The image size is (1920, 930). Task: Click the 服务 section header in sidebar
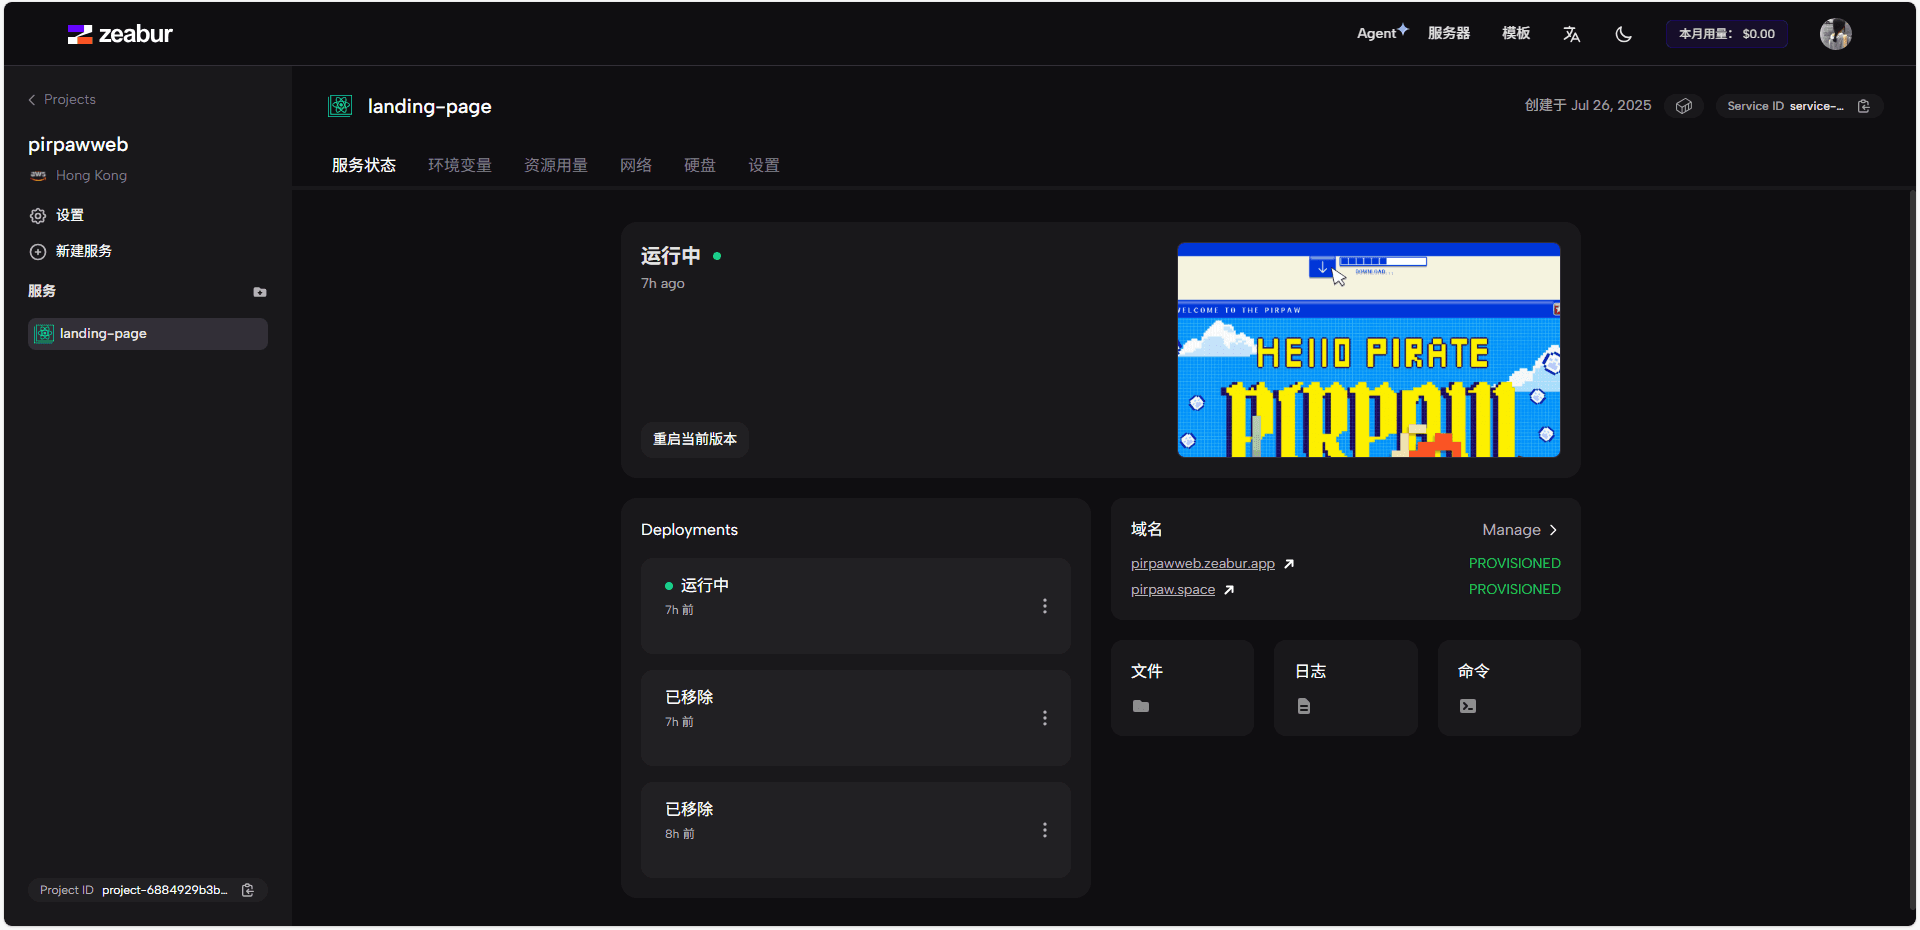point(42,291)
